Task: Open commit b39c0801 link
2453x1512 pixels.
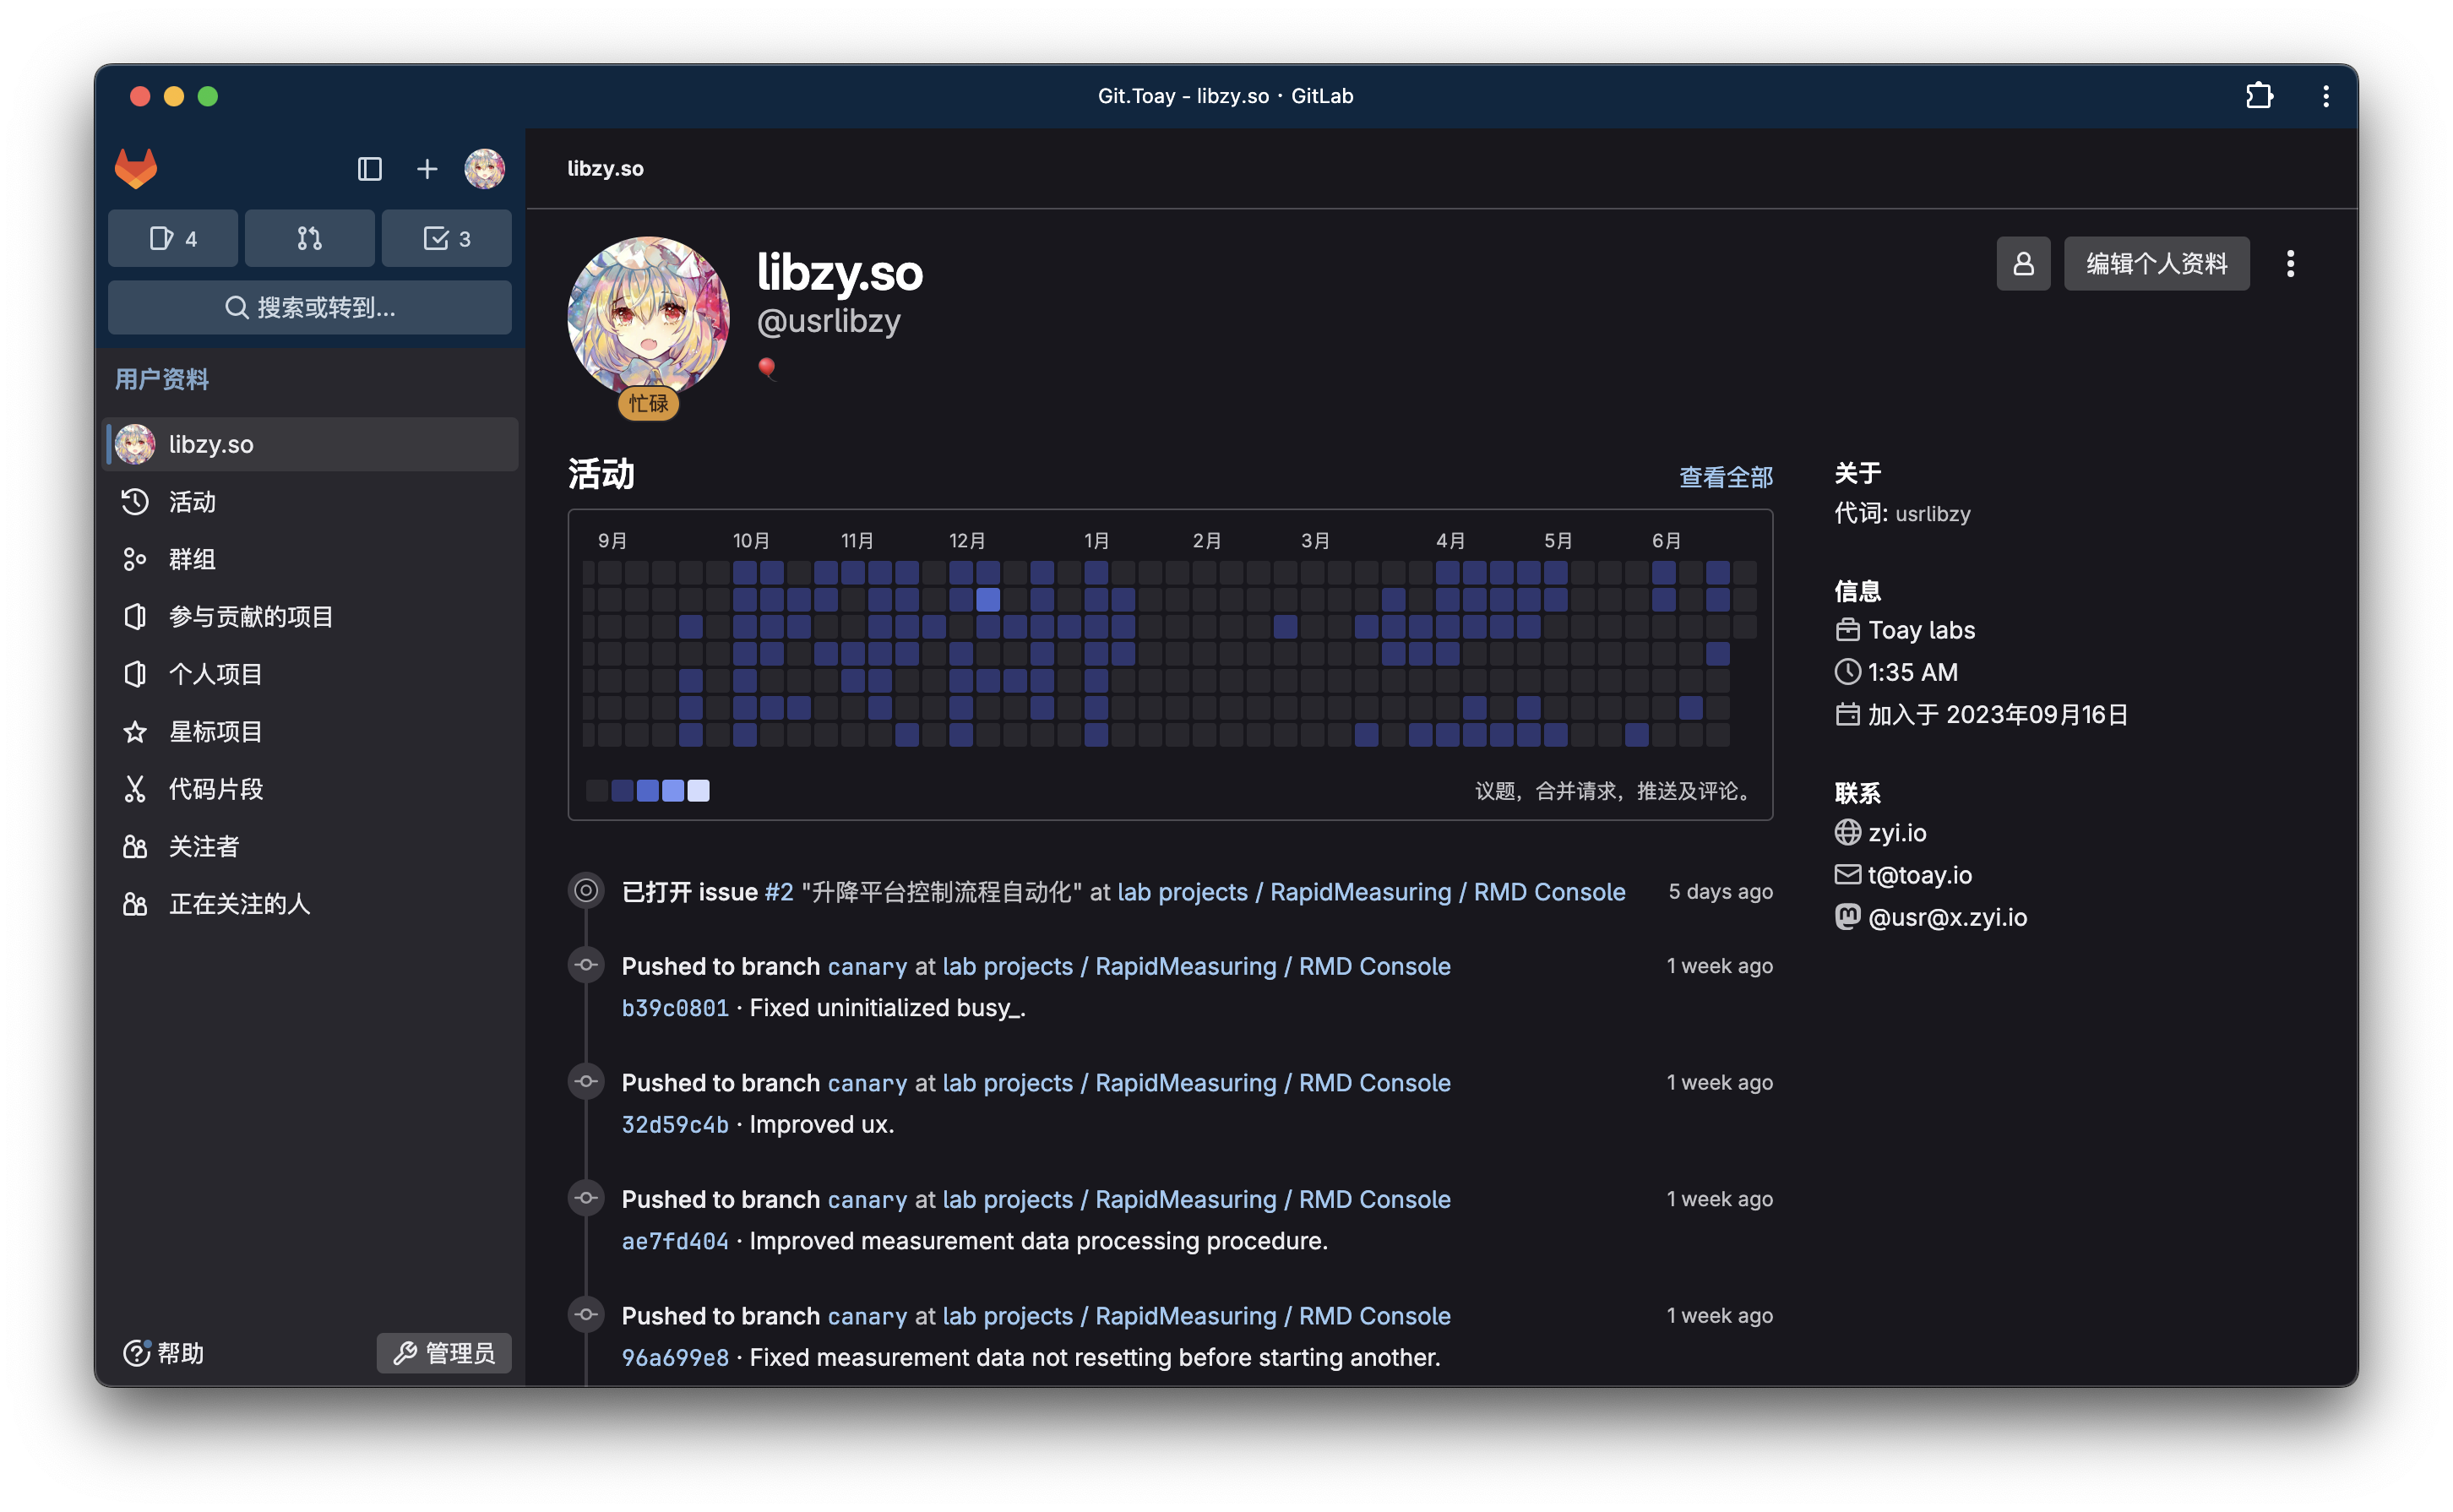Action: click(x=675, y=1008)
